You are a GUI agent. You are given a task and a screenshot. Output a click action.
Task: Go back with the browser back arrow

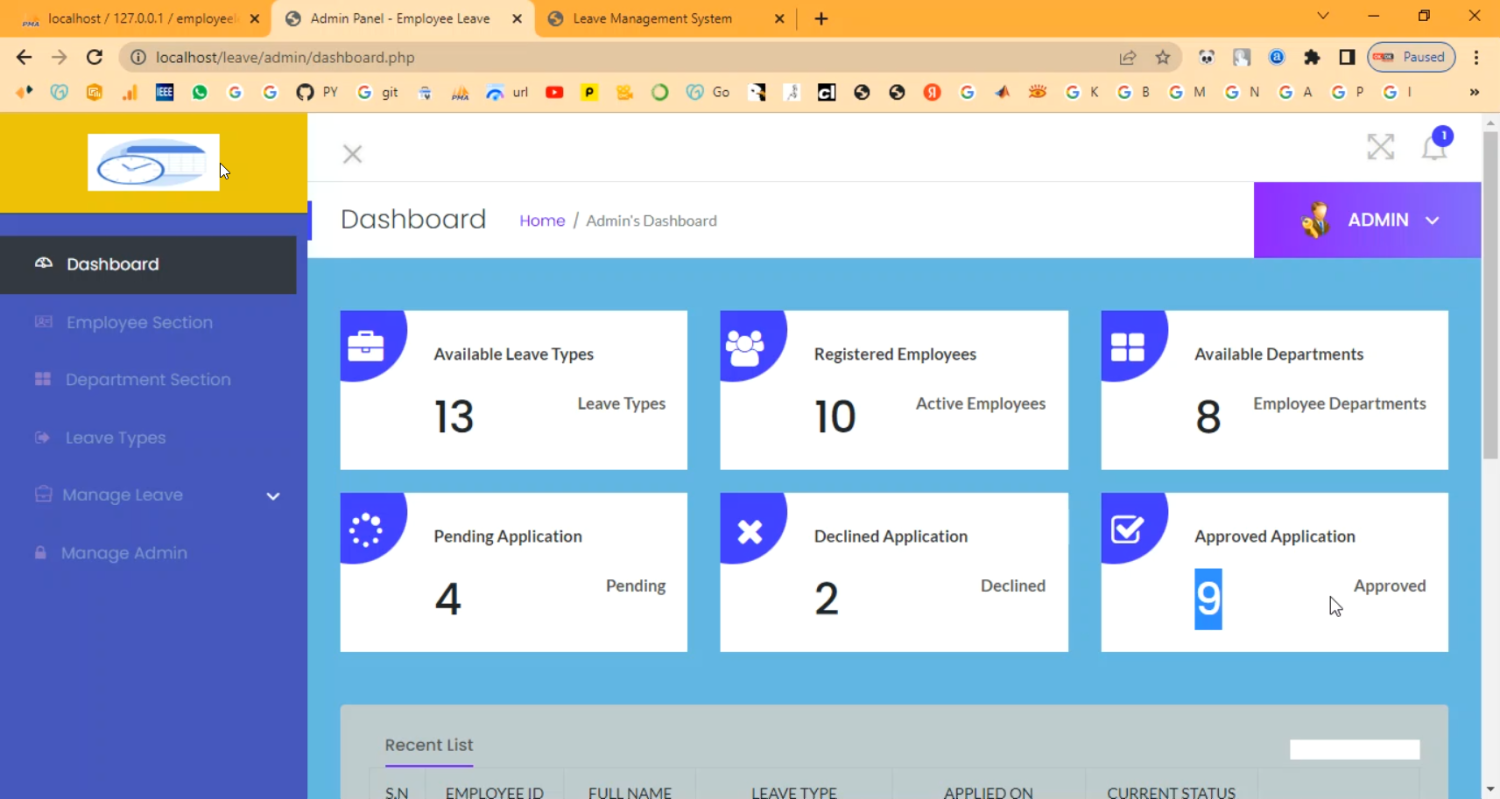pyautogui.click(x=24, y=58)
